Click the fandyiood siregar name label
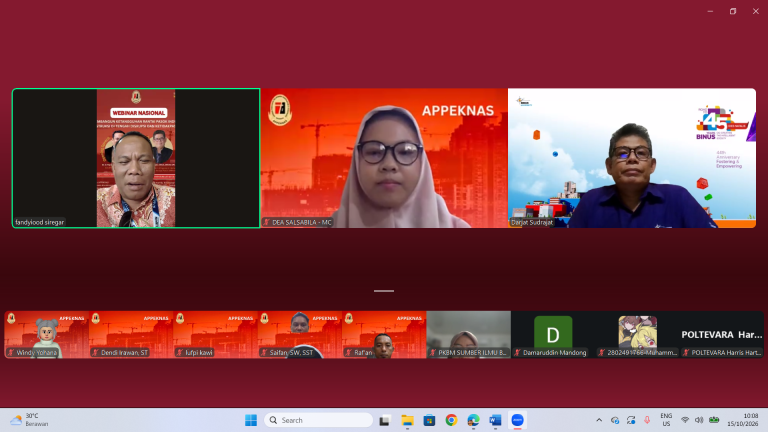Viewport: 768px width, 432px height. [39, 222]
